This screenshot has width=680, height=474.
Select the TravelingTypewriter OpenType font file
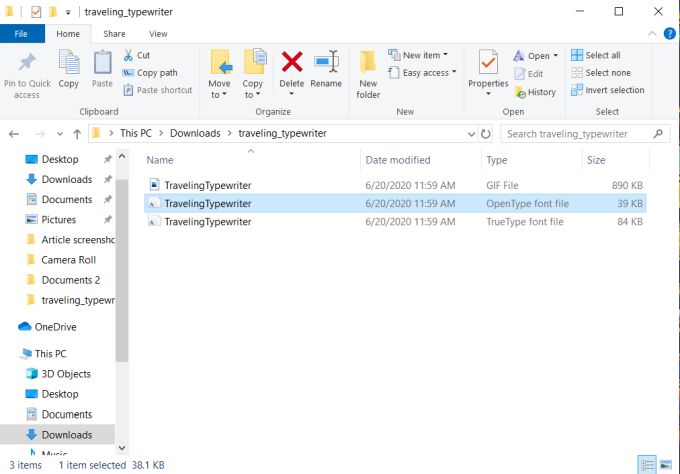point(395,203)
